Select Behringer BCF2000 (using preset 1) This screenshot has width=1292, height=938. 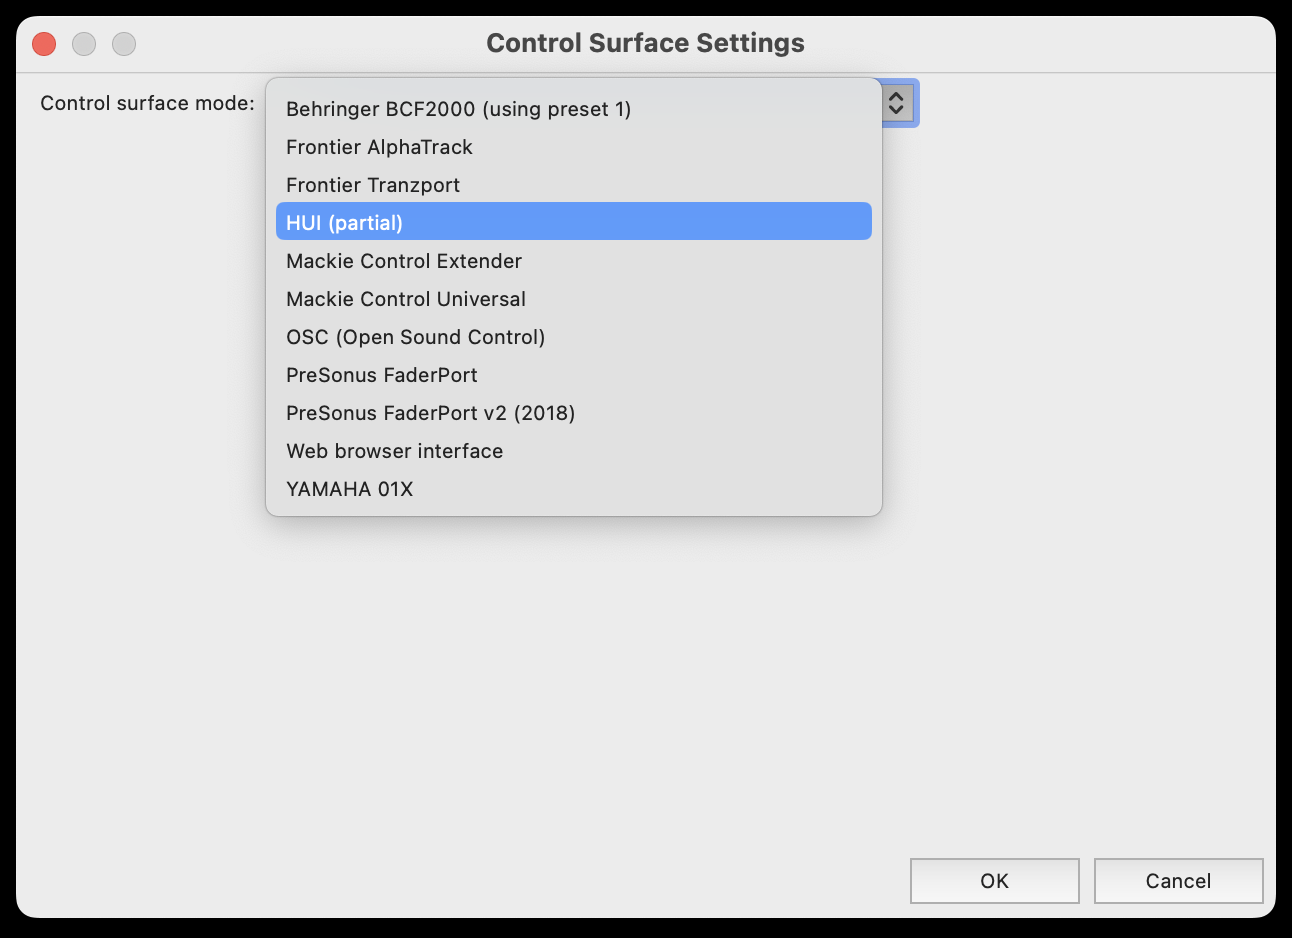[x=573, y=109]
